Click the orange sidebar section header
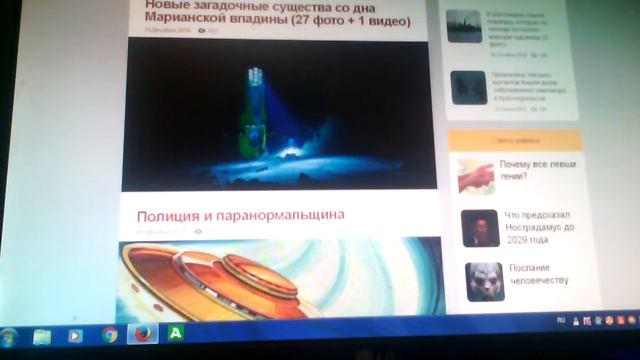The image size is (640, 360). pyautogui.click(x=515, y=140)
